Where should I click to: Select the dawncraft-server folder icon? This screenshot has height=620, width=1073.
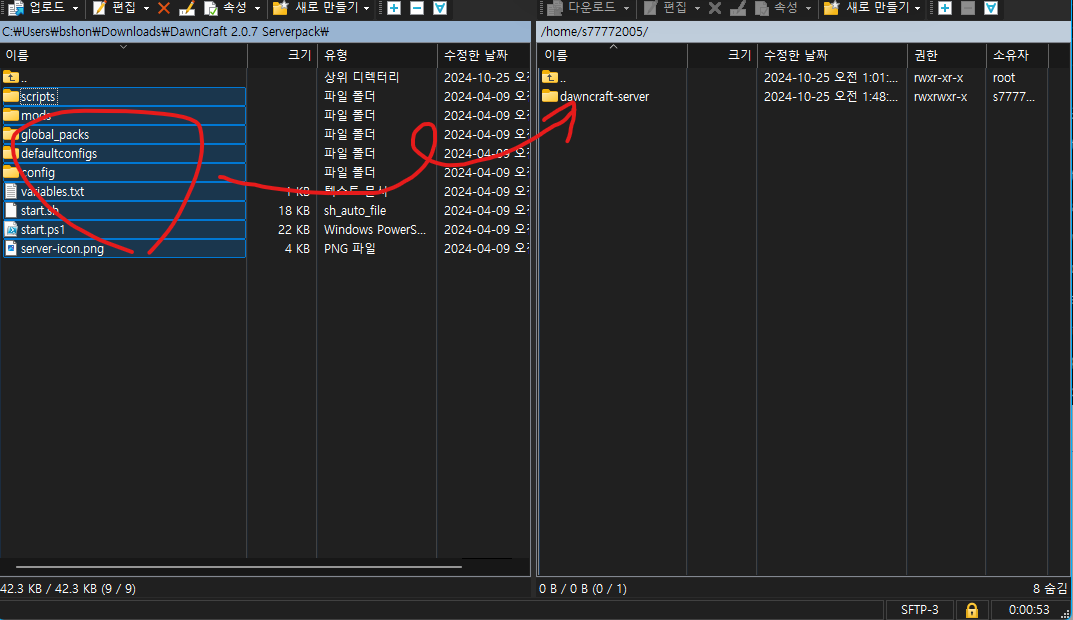550,96
